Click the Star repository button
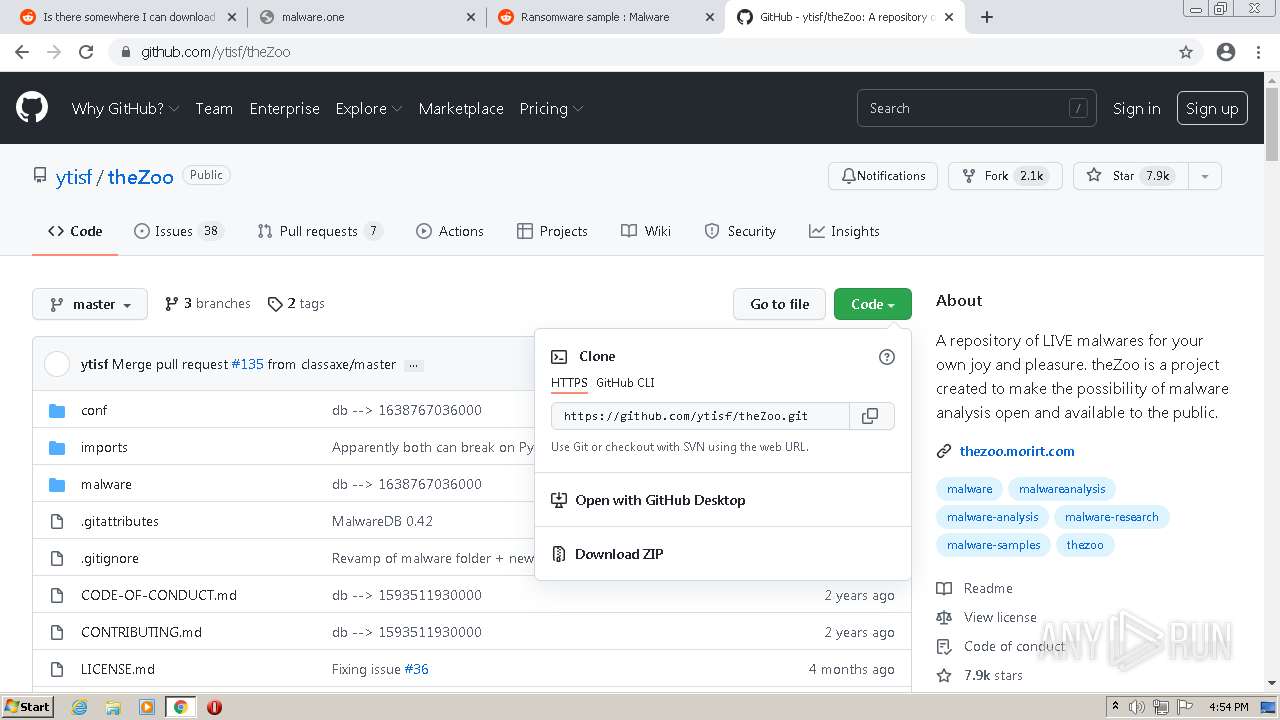This screenshot has width=1280, height=720. click(1131, 176)
